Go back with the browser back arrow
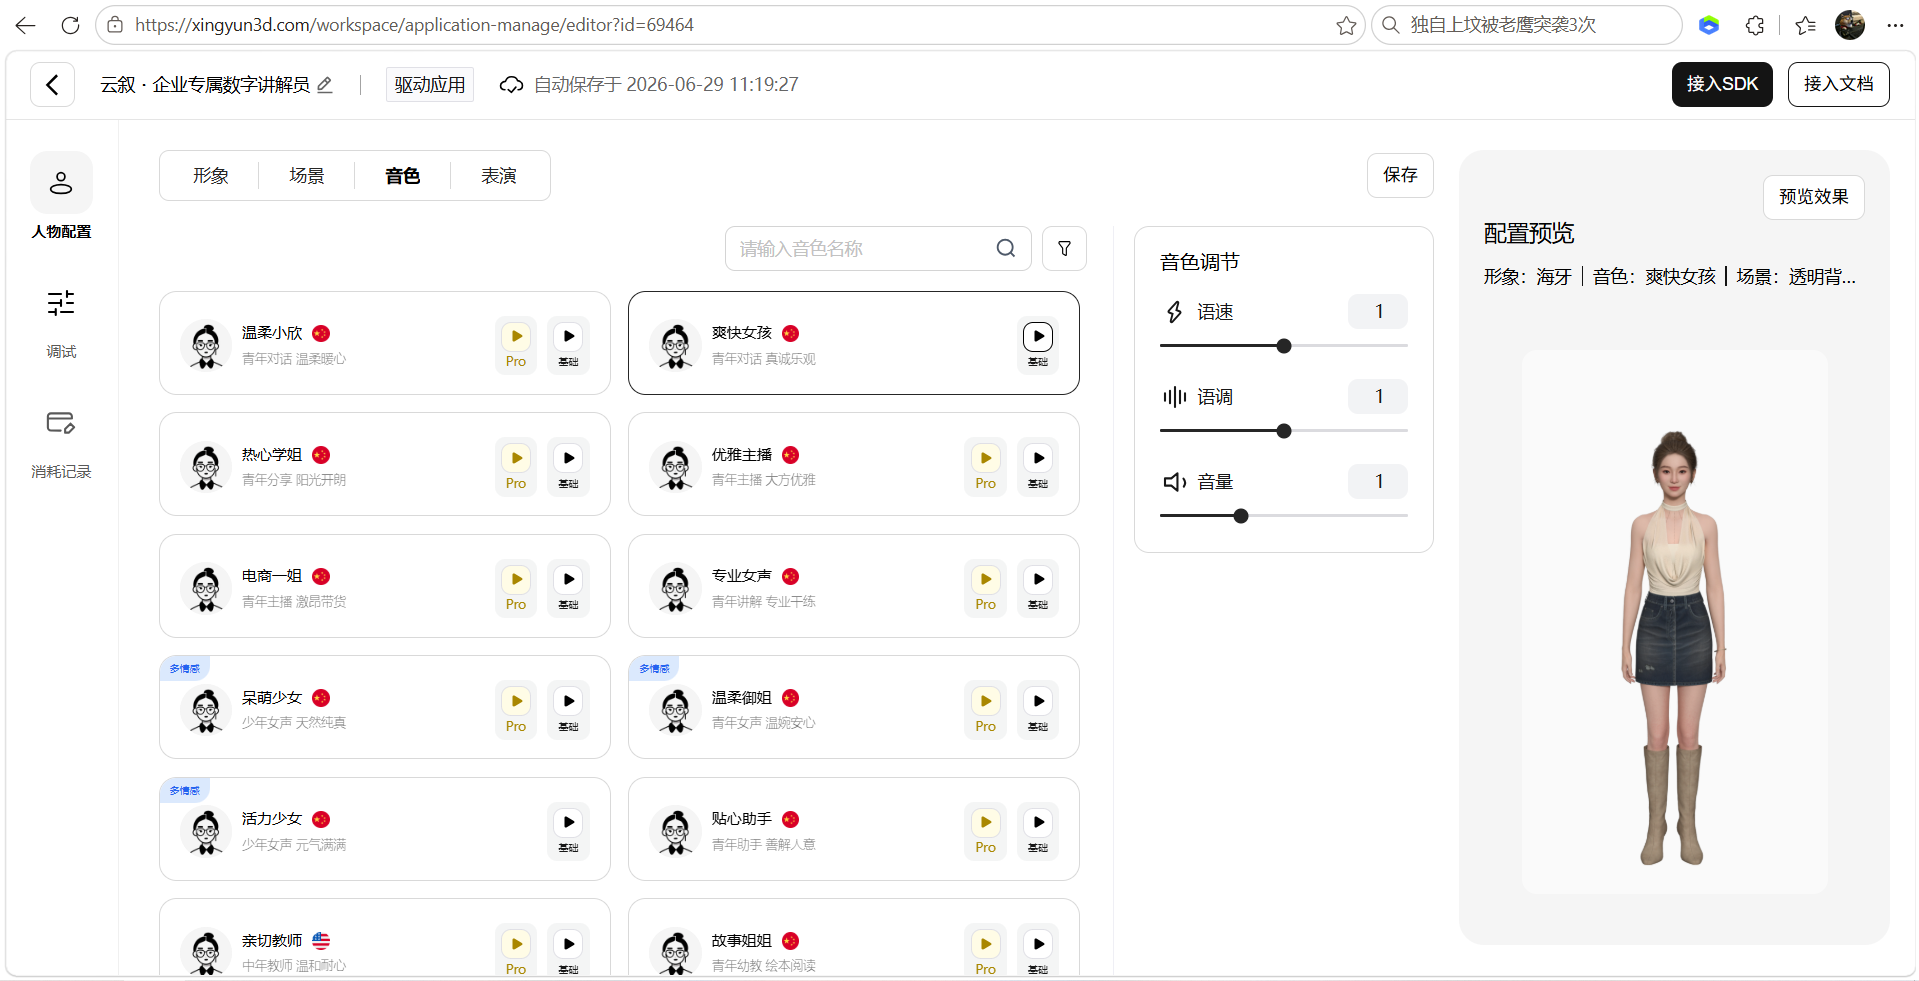Screen dimensions: 1919x981 tap(25, 25)
